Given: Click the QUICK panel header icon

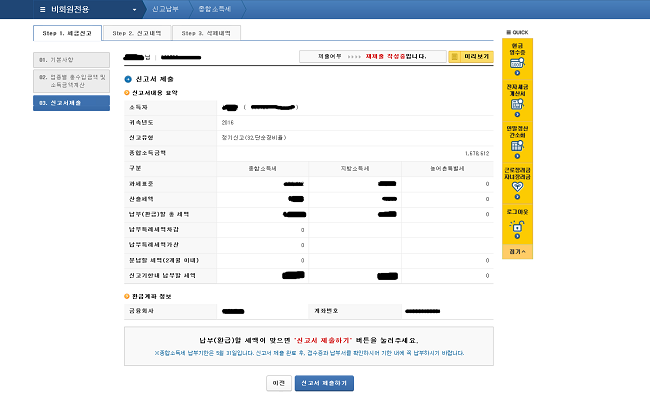Looking at the screenshot, I should click(507, 33).
